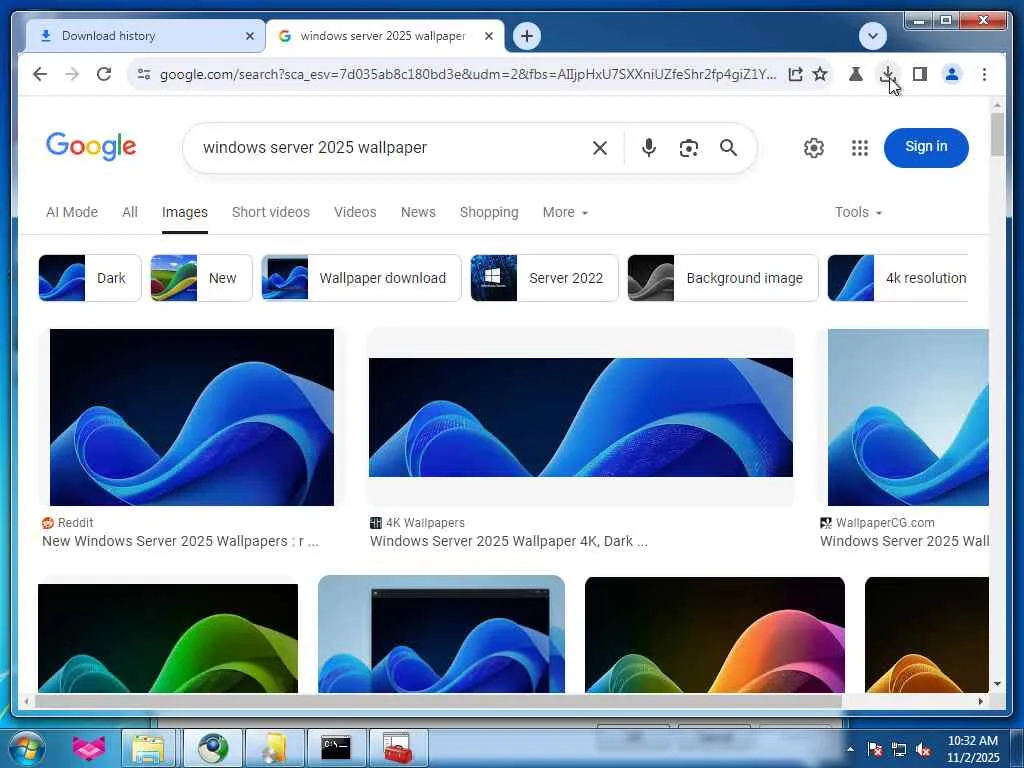Open the Windows Start menu

[x=27, y=748]
